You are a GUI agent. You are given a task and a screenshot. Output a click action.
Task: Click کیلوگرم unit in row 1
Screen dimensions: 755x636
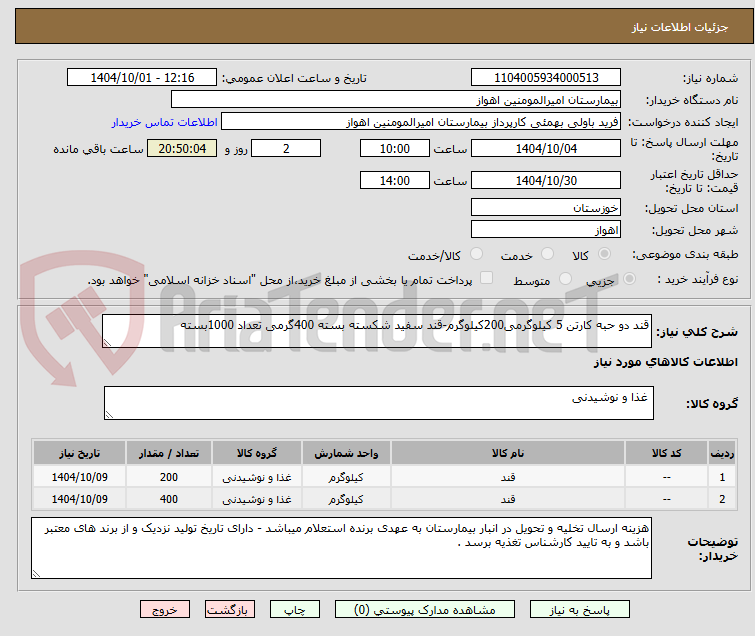point(346,477)
